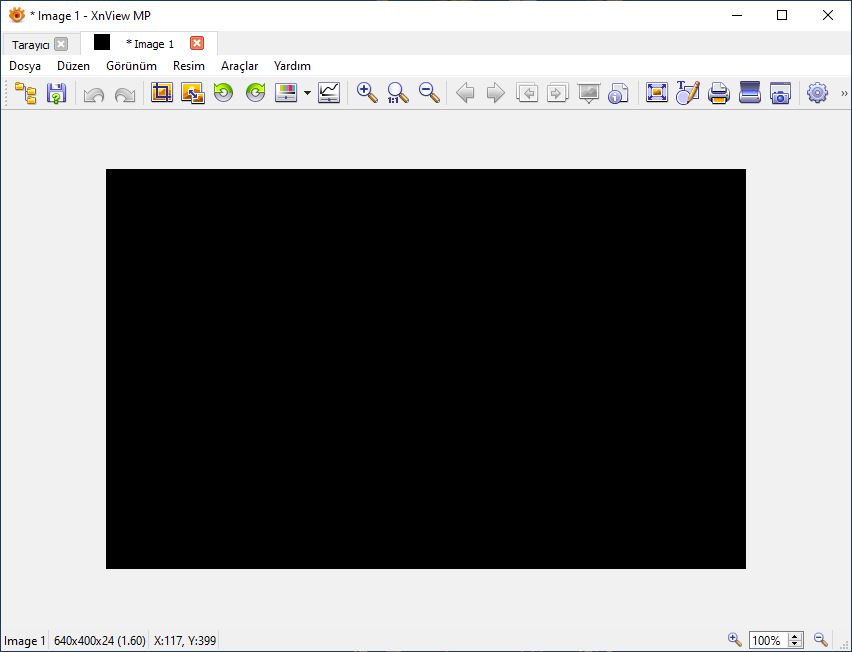Open the Yardım menu
Screen dimensions: 852x652
click(292, 66)
